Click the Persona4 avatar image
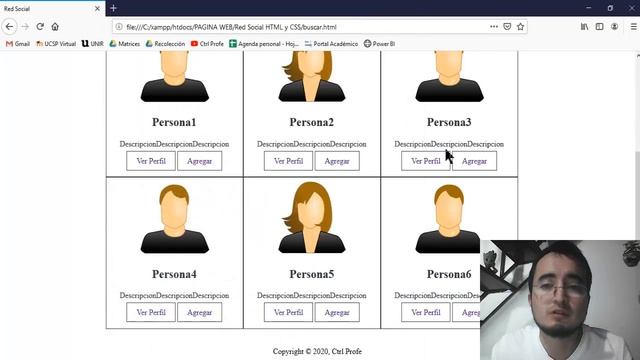The width and height of the screenshot is (640, 360). point(175,219)
